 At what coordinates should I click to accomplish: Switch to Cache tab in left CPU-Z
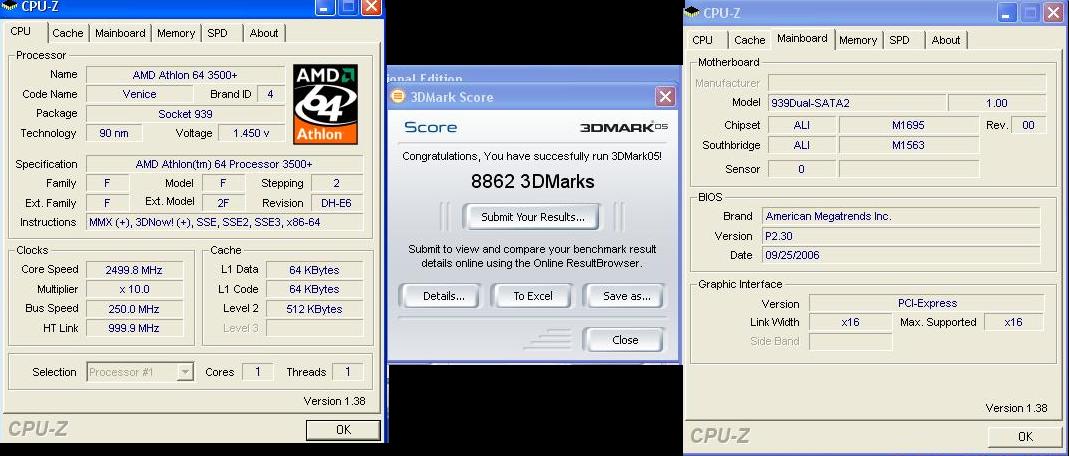click(x=68, y=33)
